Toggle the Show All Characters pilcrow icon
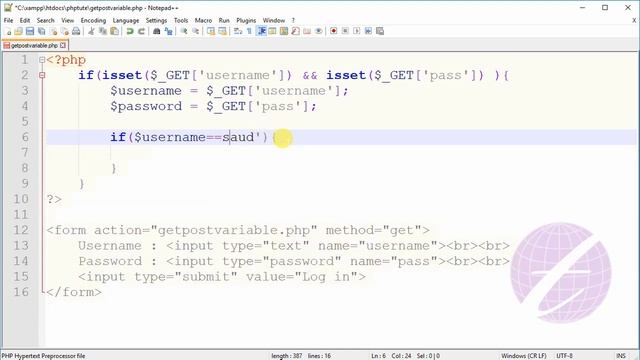The width and height of the screenshot is (640, 360). point(249,31)
